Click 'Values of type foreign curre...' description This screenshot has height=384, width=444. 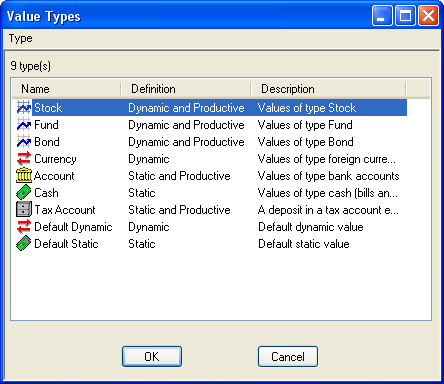[x=327, y=159]
